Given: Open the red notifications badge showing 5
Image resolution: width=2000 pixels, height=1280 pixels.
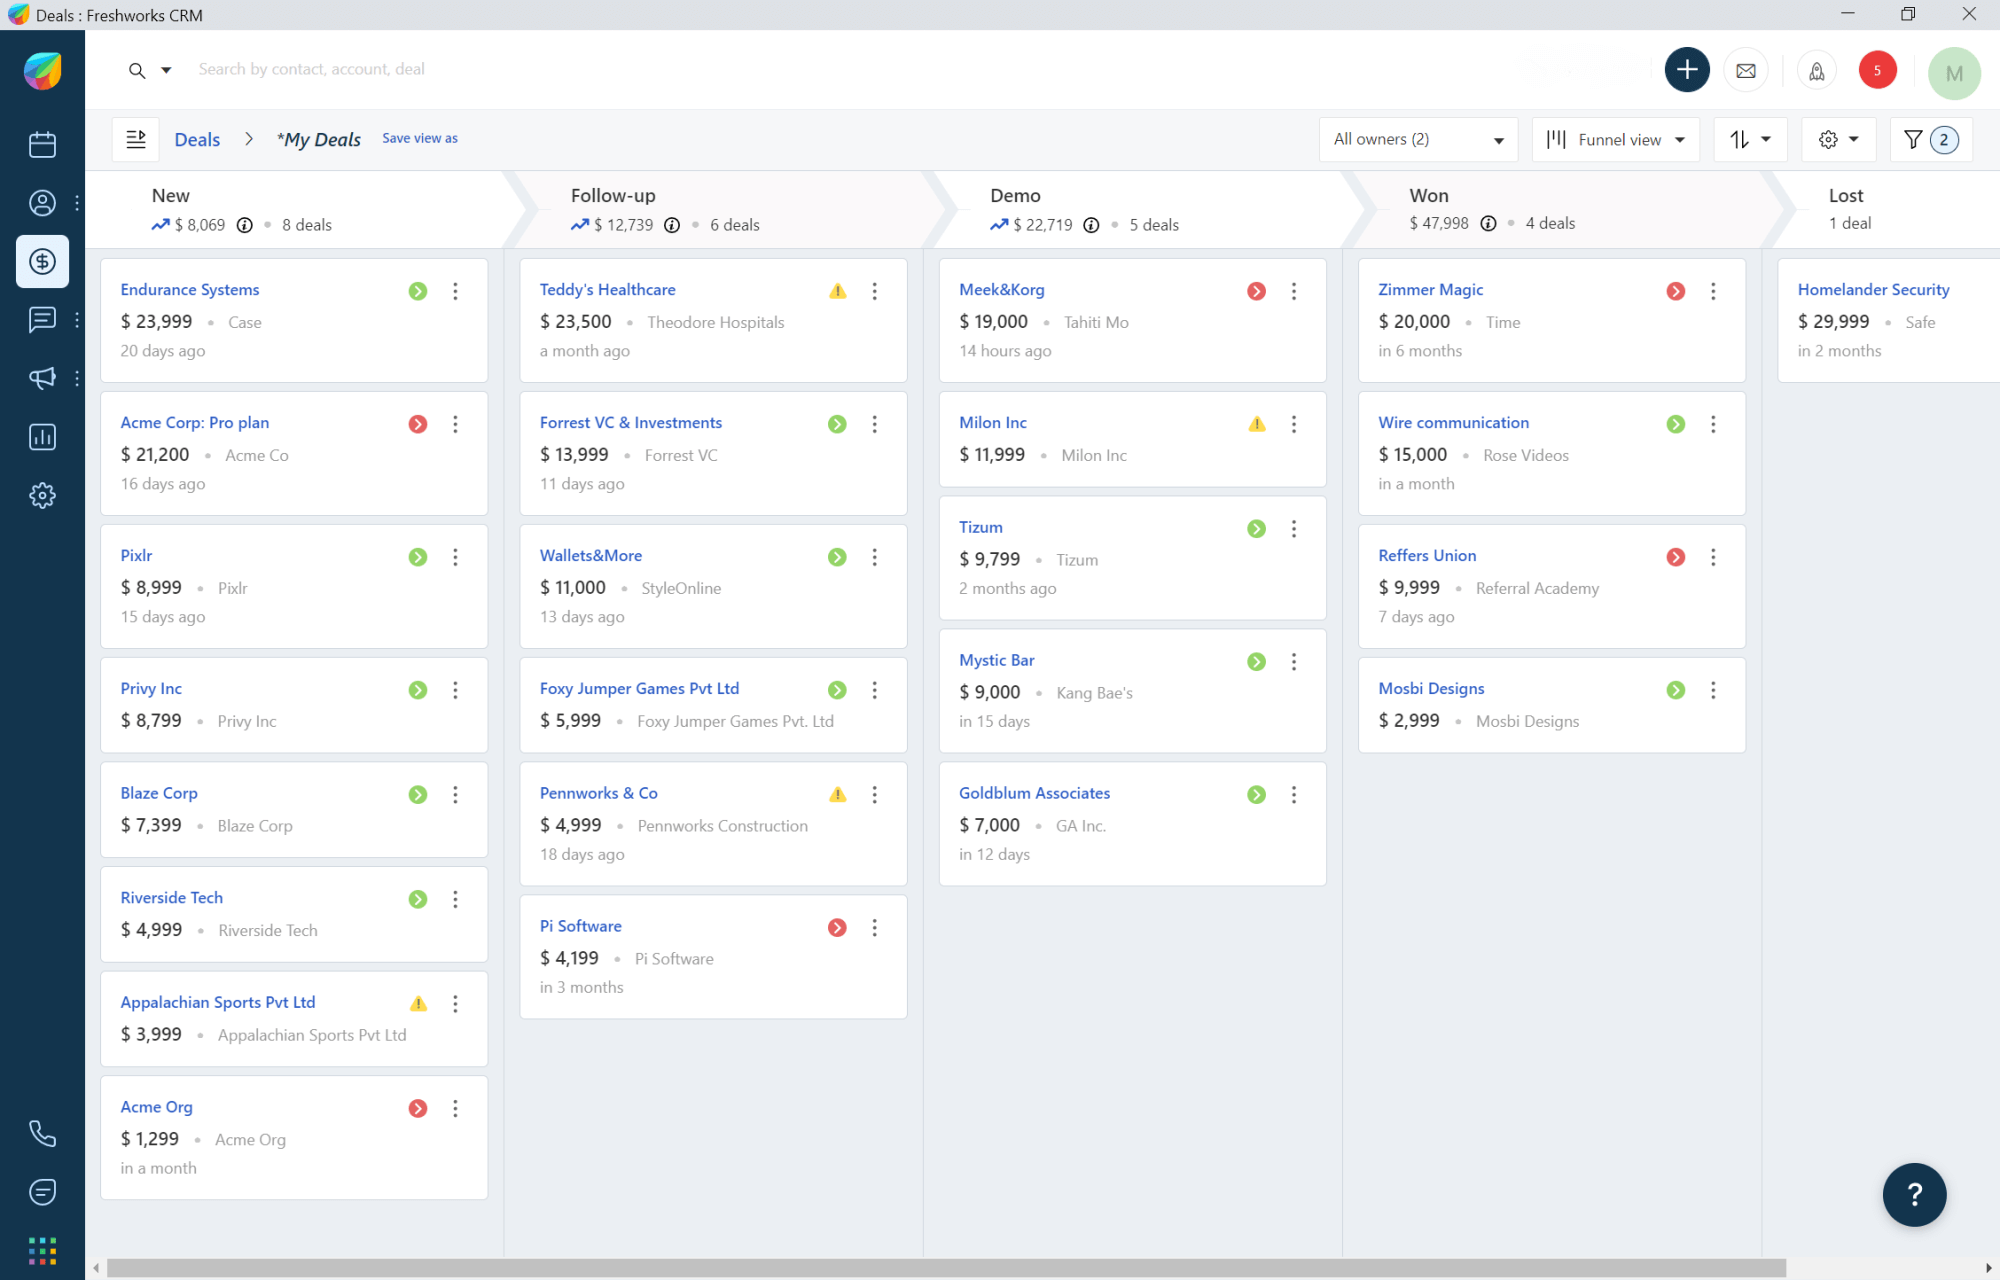Looking at the screenshot, I should (1877, 70).
